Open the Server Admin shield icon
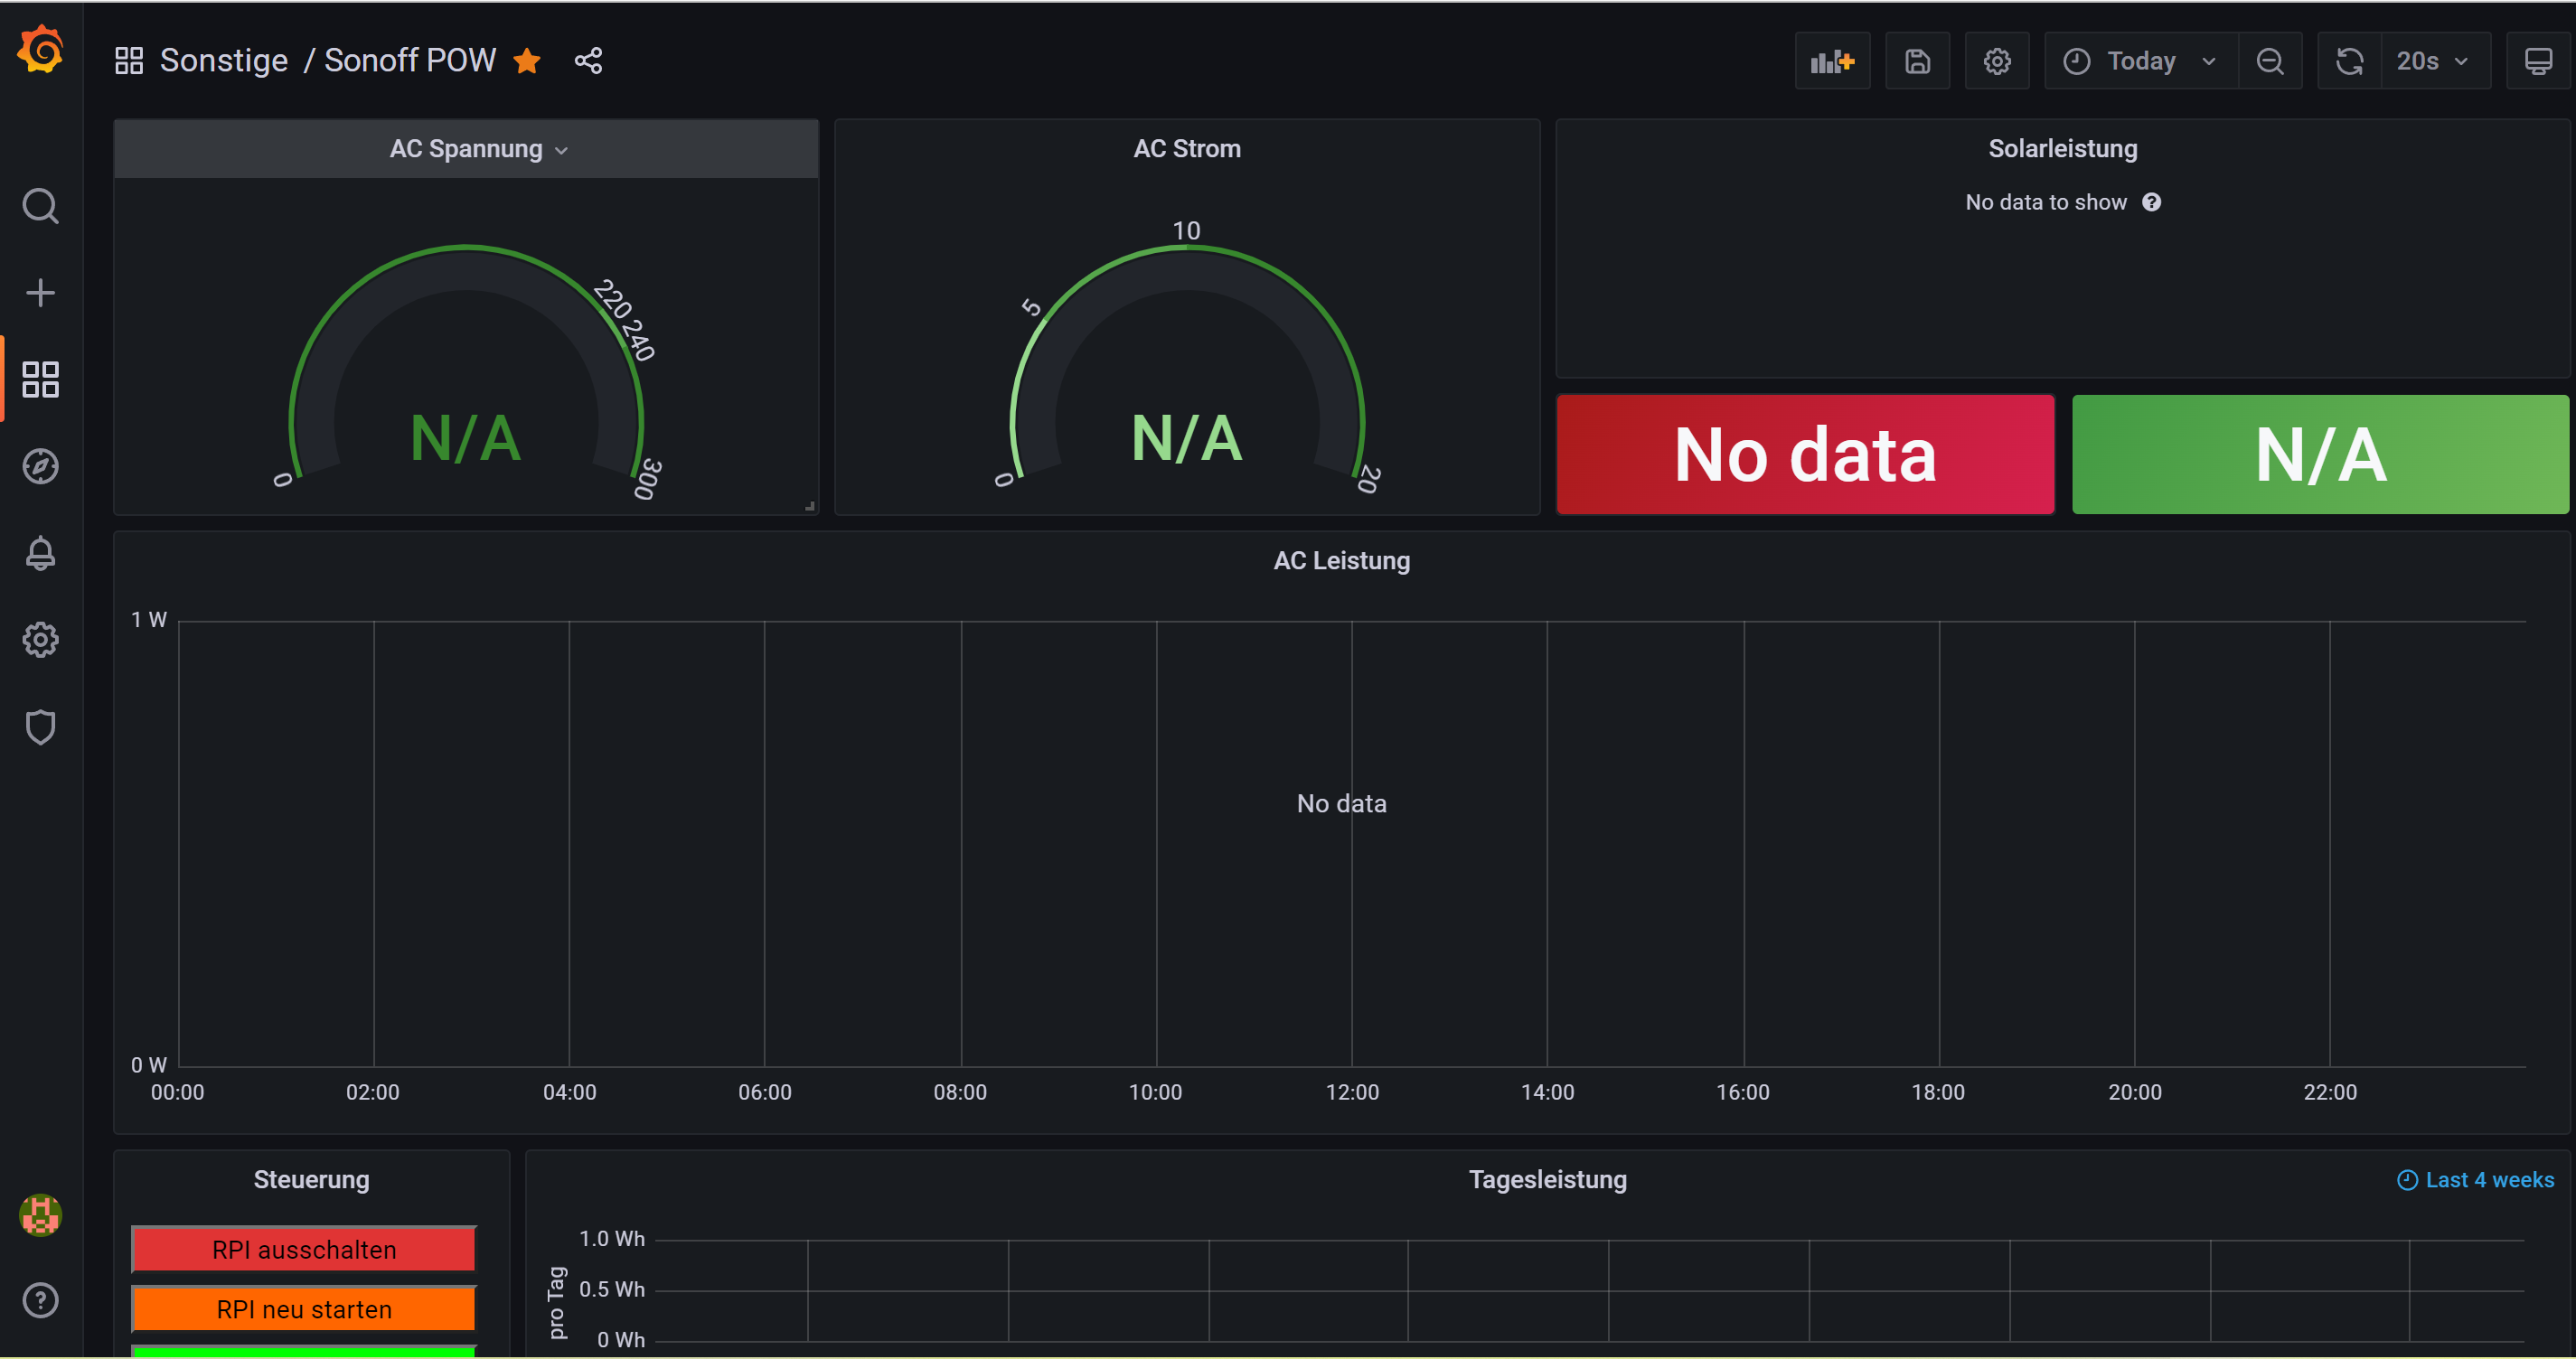Screen dimensions: 2576x1359 (x=40, y=727)
